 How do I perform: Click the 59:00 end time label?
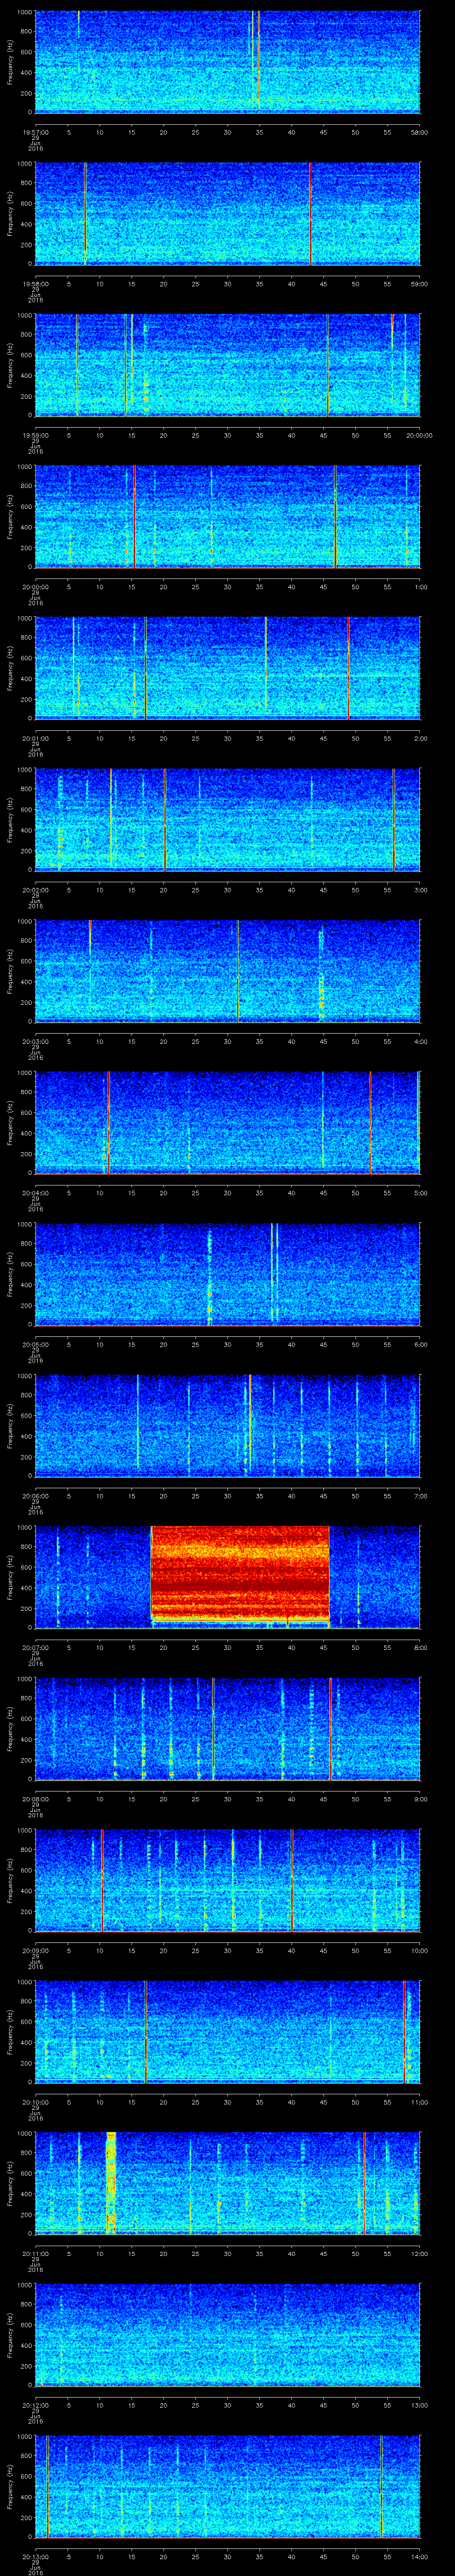420,284
